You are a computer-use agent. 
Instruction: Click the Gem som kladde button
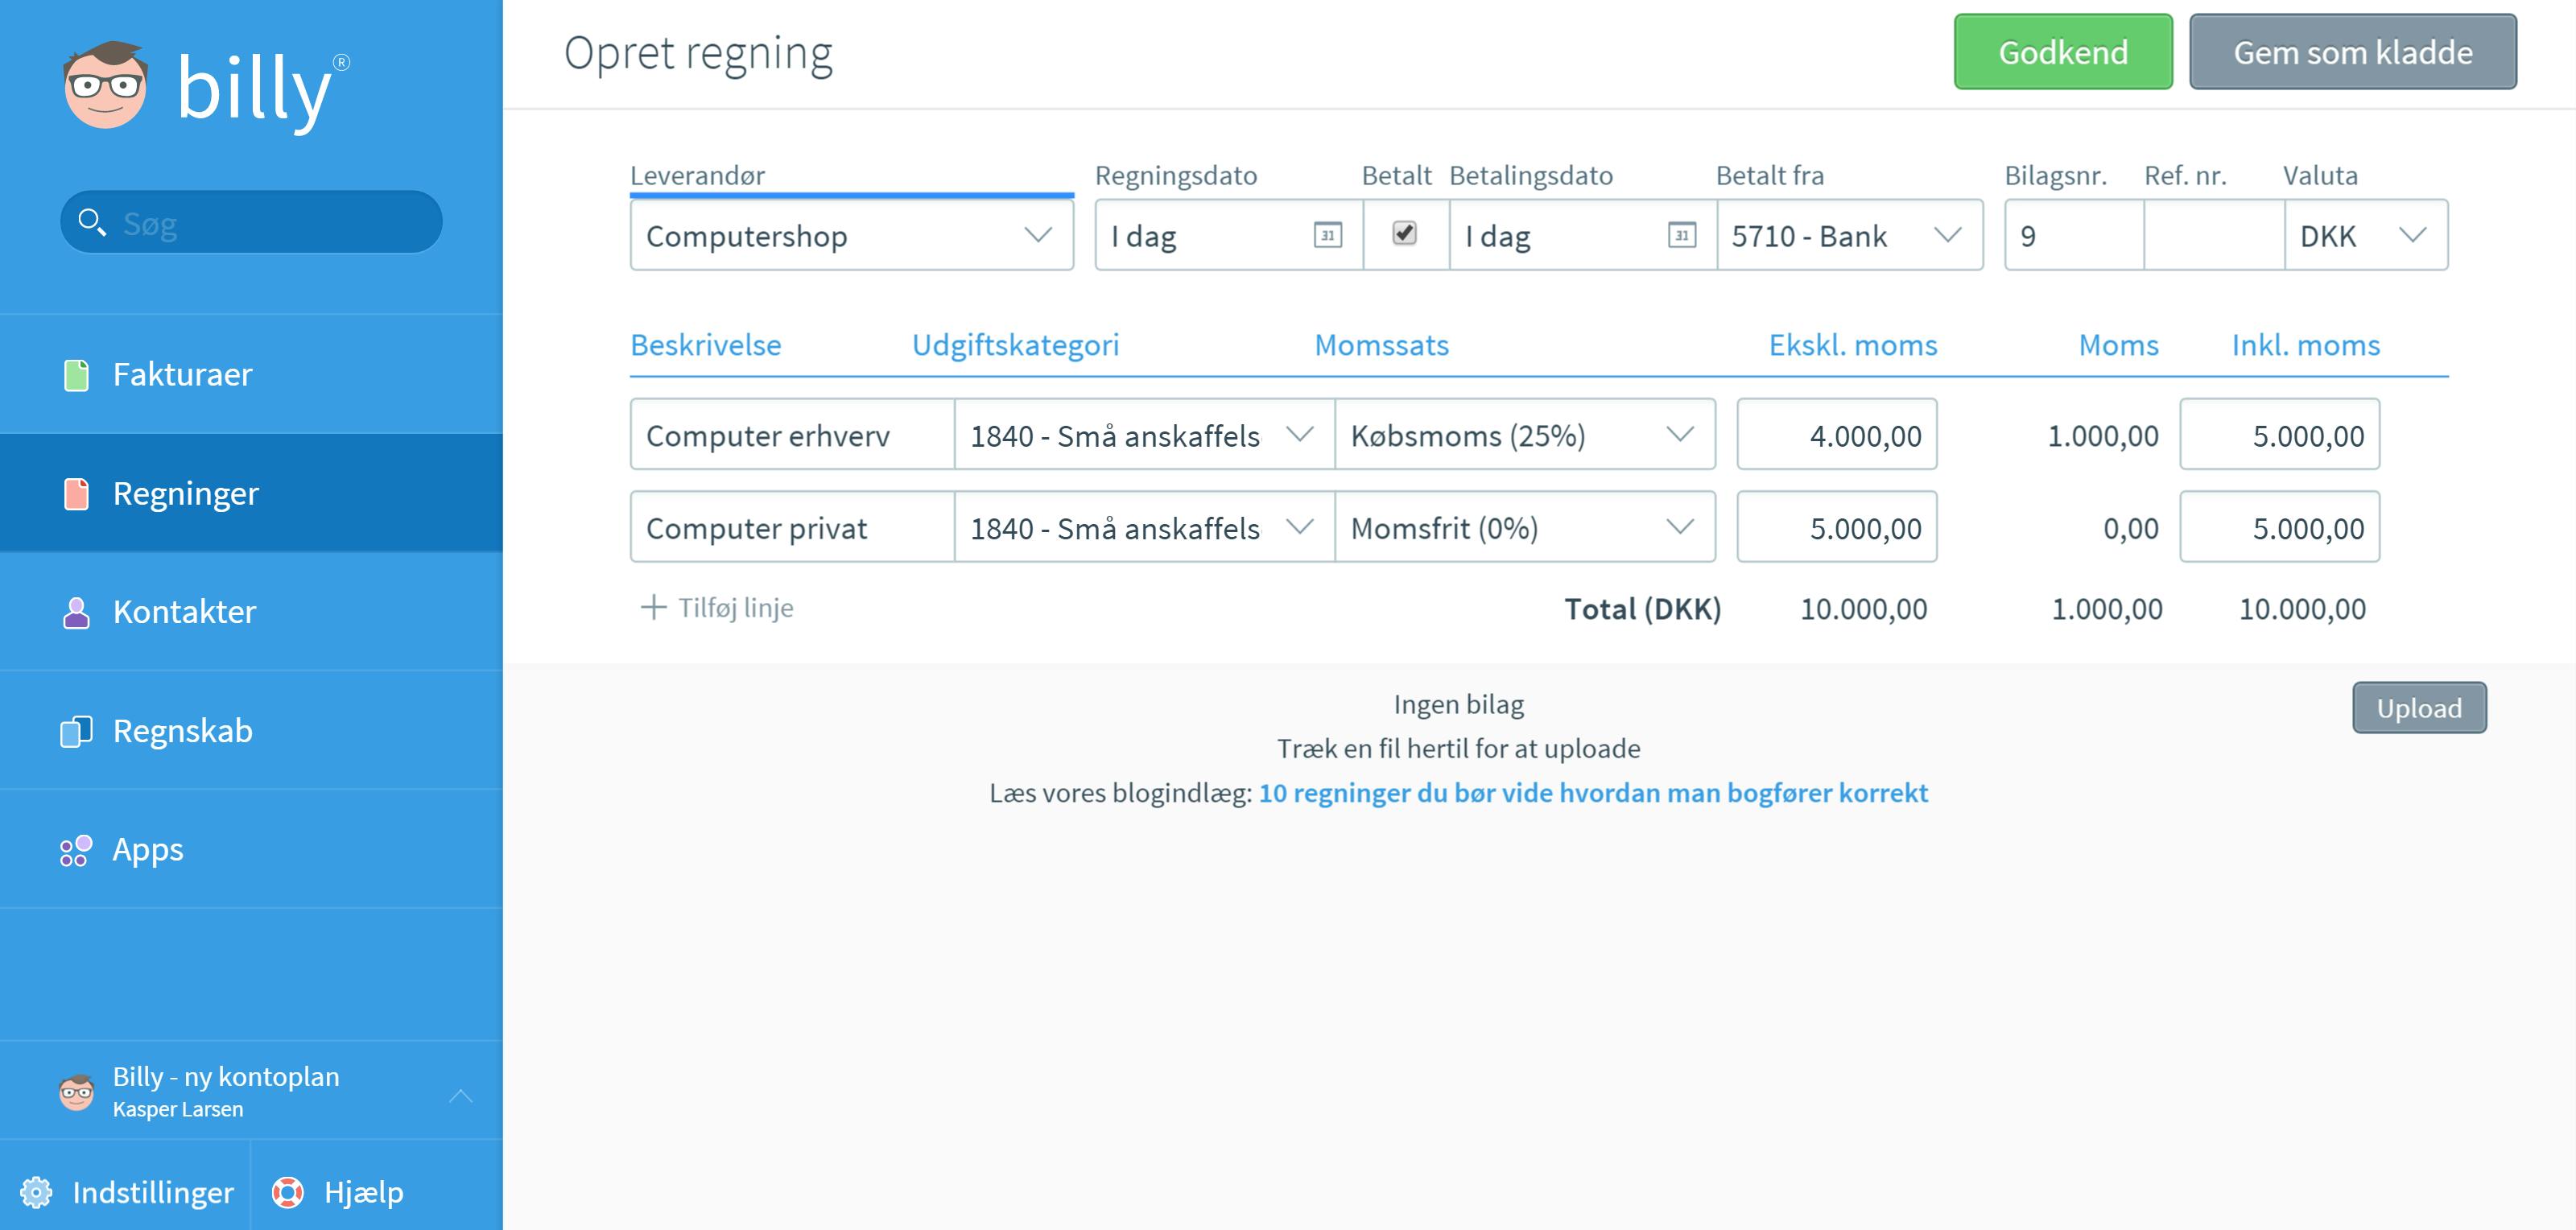point(2353,52)
